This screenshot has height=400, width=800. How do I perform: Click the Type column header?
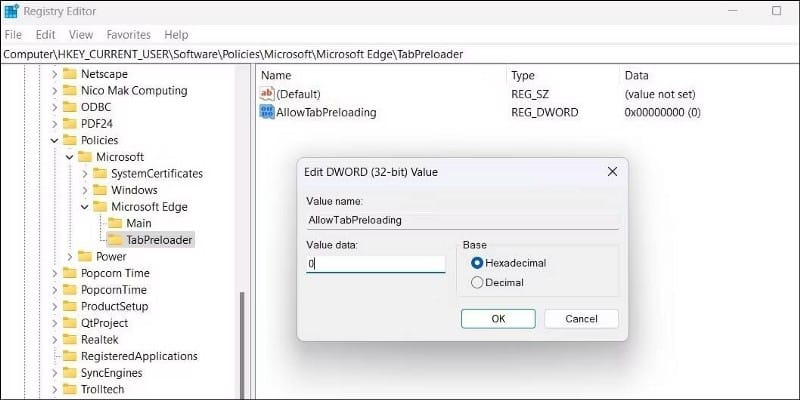click(562, 76)
